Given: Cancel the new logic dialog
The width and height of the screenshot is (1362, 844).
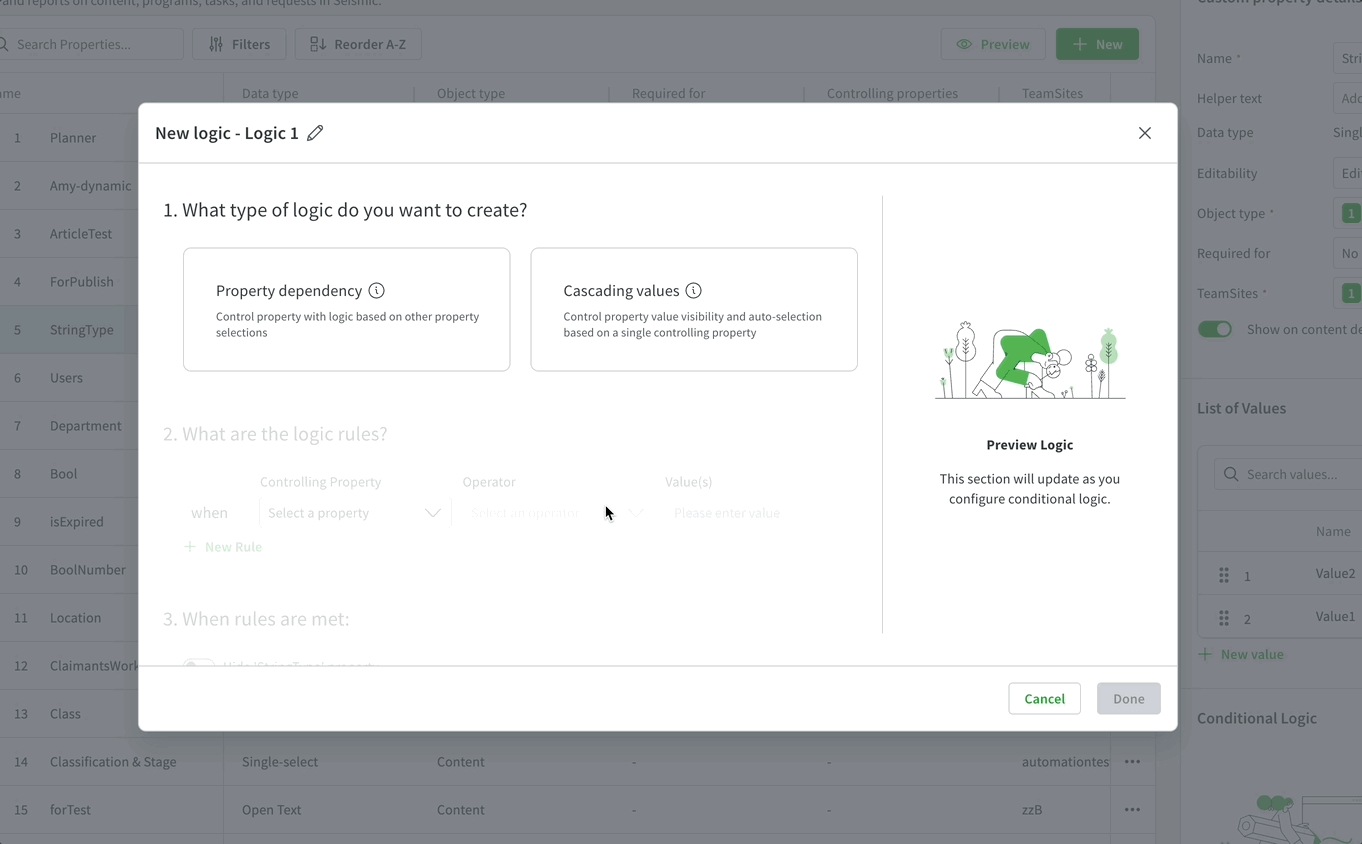Looking at the screenshot, I should click(1044, 699).
